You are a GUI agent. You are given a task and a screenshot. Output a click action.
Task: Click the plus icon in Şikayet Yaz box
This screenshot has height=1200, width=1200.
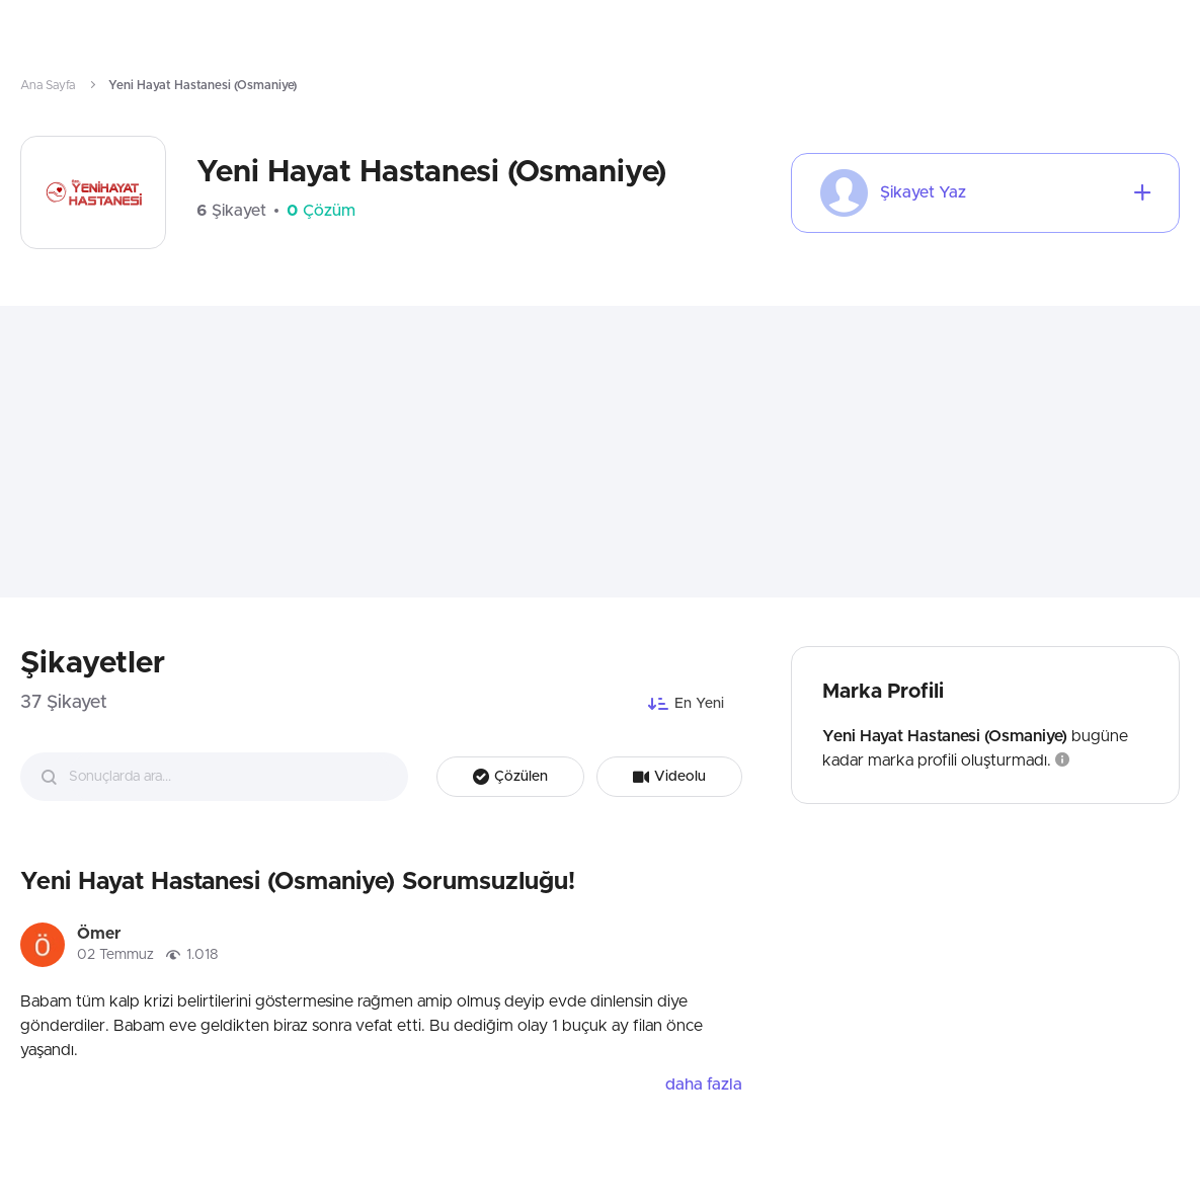click(x=1142, y=193)
